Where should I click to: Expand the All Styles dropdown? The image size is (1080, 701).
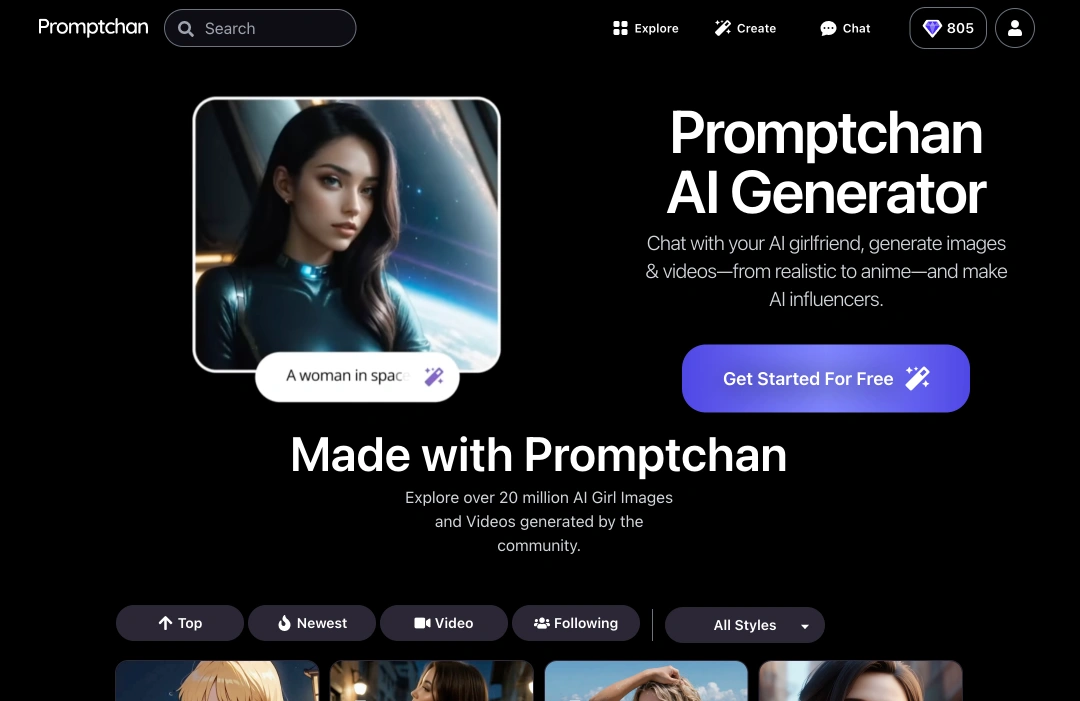[745, 625]
